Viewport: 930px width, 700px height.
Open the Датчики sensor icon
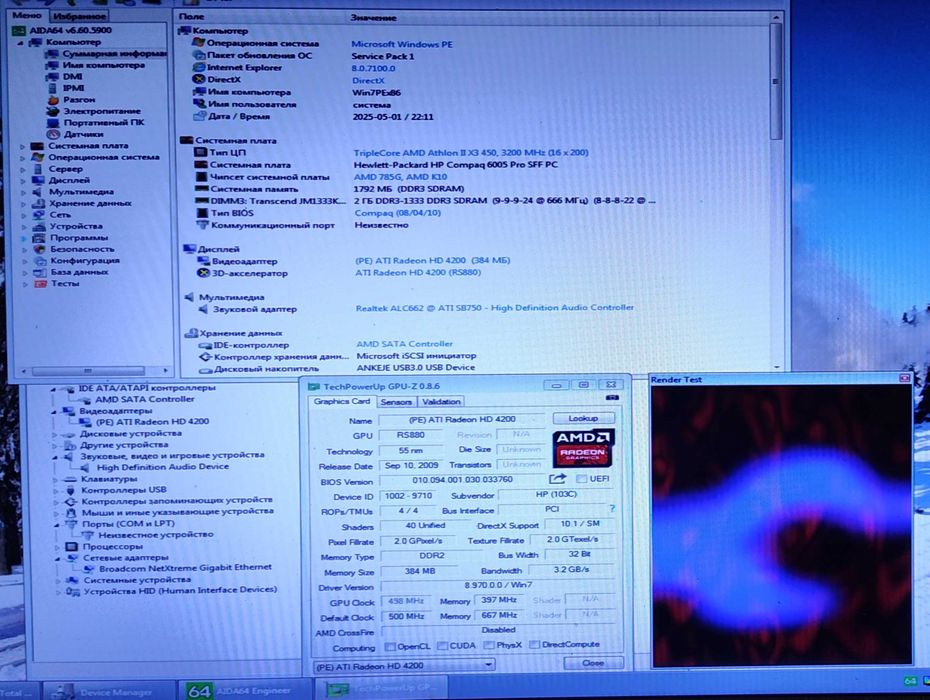pyautogui.click(x=53, y=134)
